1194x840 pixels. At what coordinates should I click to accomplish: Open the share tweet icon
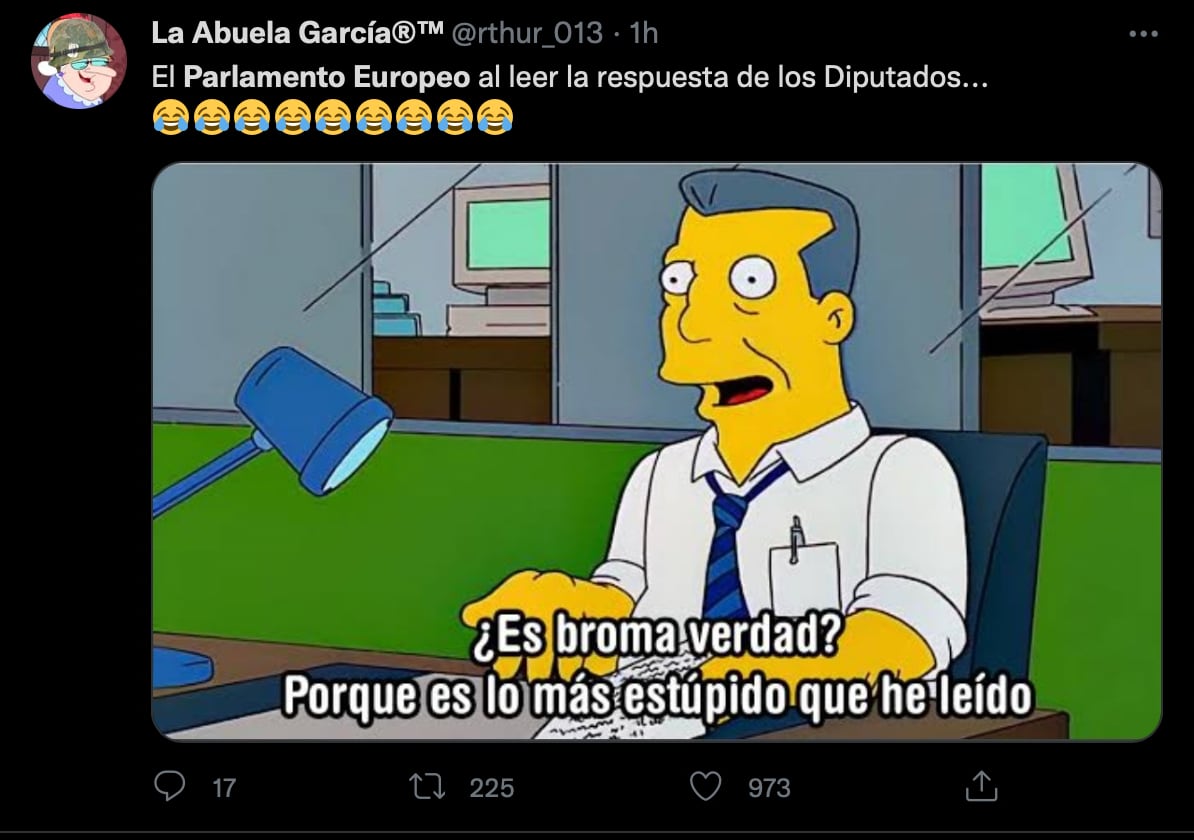click(982, 786)
